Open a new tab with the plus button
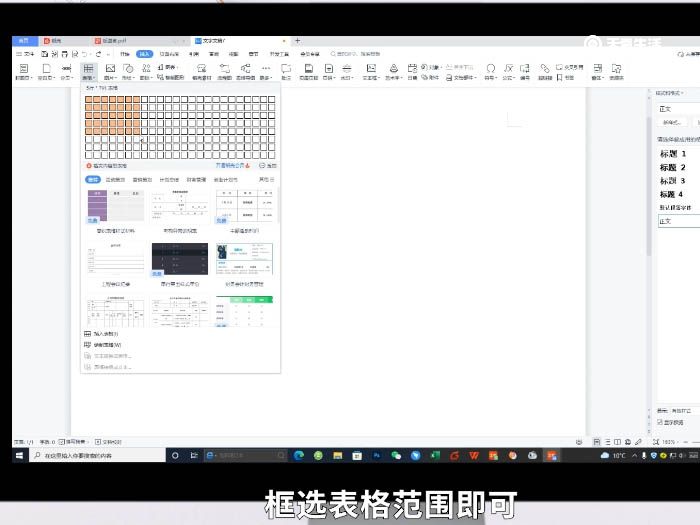This screenshot has height=525, width=700. coord(297,41)
